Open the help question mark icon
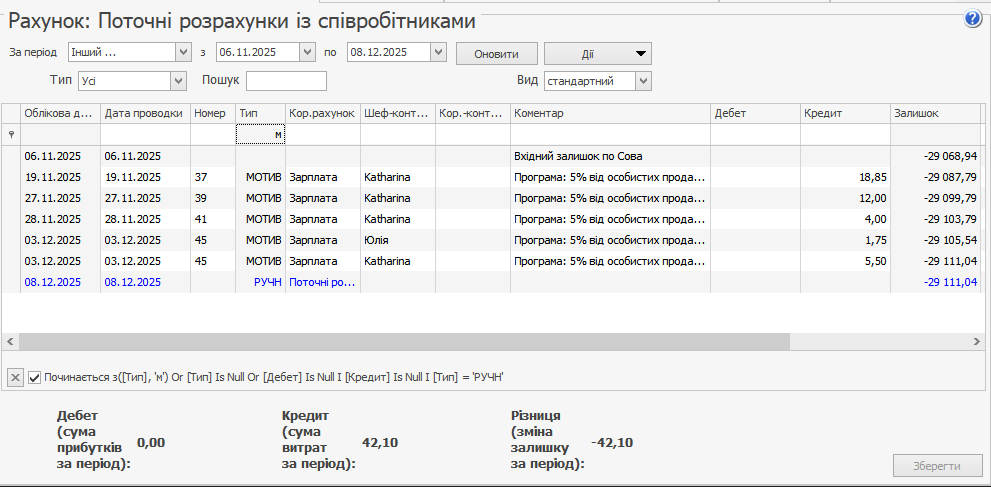The width and height of the screenshot is (991, 487). (972, 19)
